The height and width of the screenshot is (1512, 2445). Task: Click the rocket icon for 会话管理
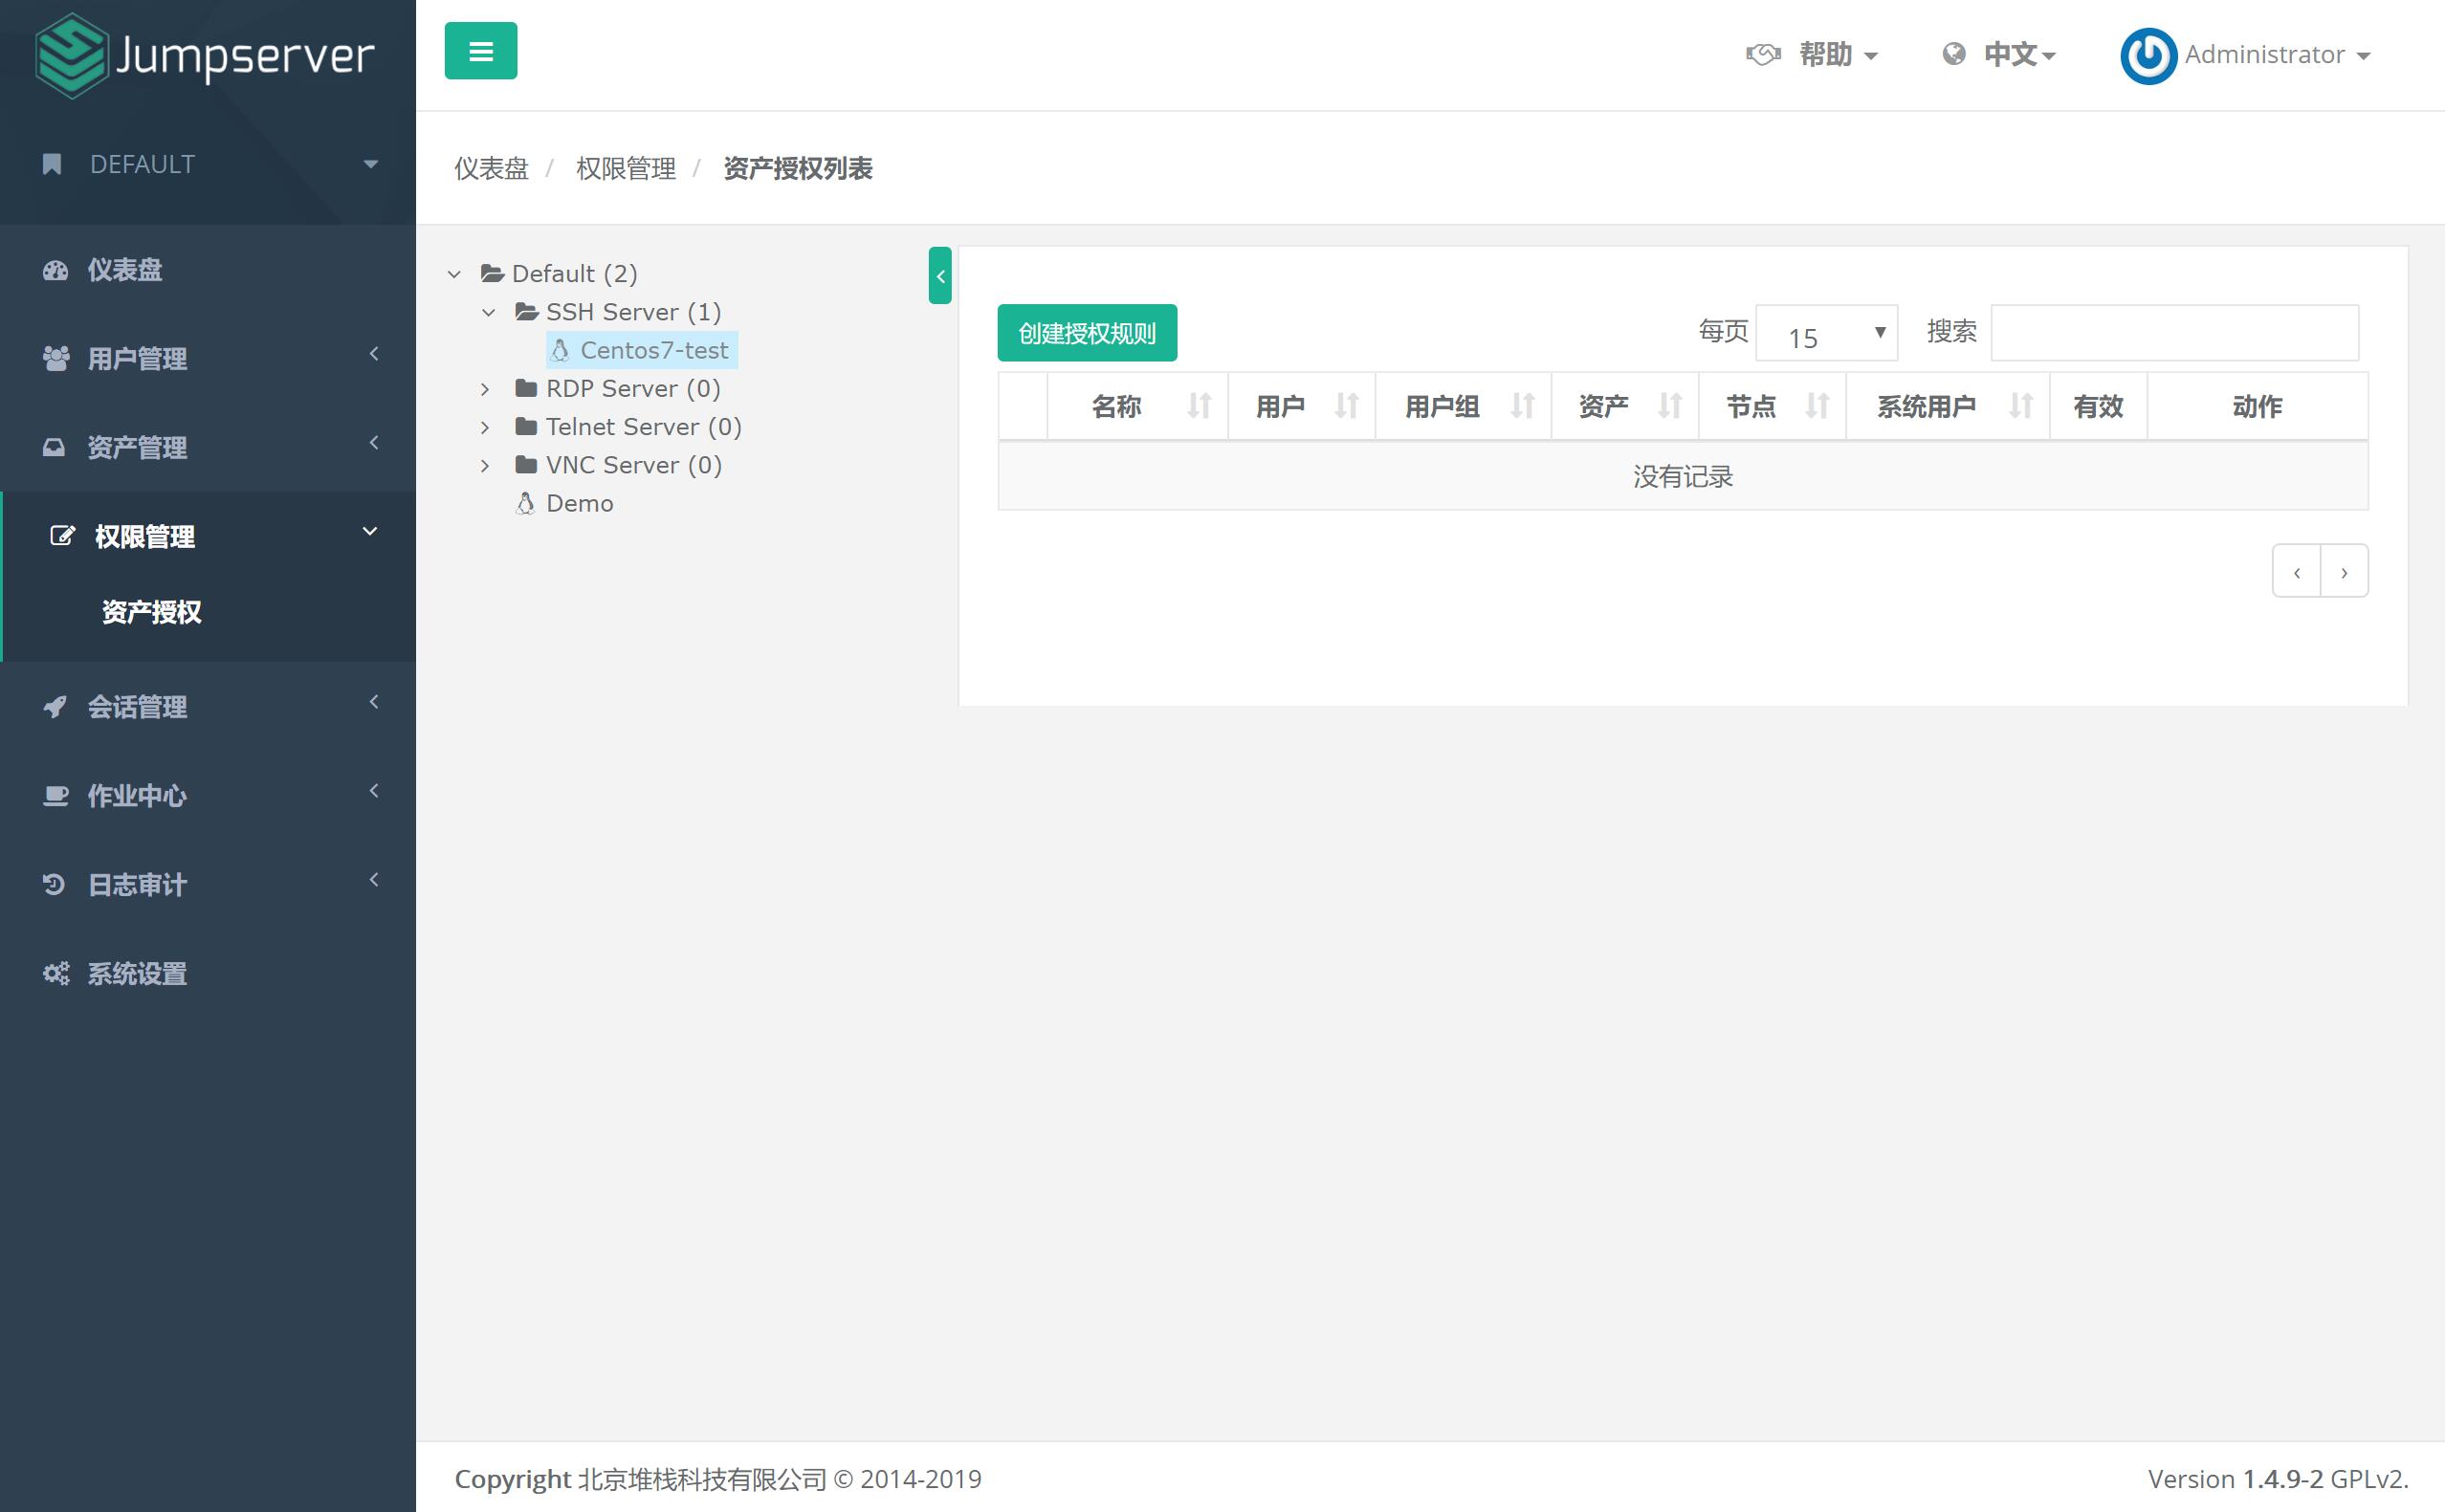point(55,707)
